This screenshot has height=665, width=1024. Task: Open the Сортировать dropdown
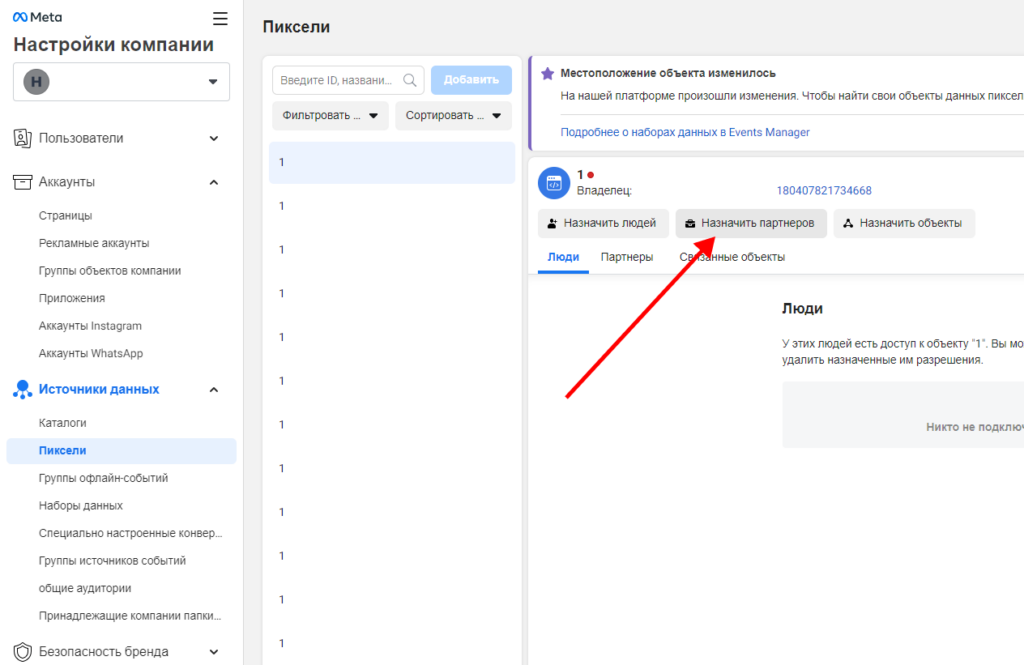point(453,116)
